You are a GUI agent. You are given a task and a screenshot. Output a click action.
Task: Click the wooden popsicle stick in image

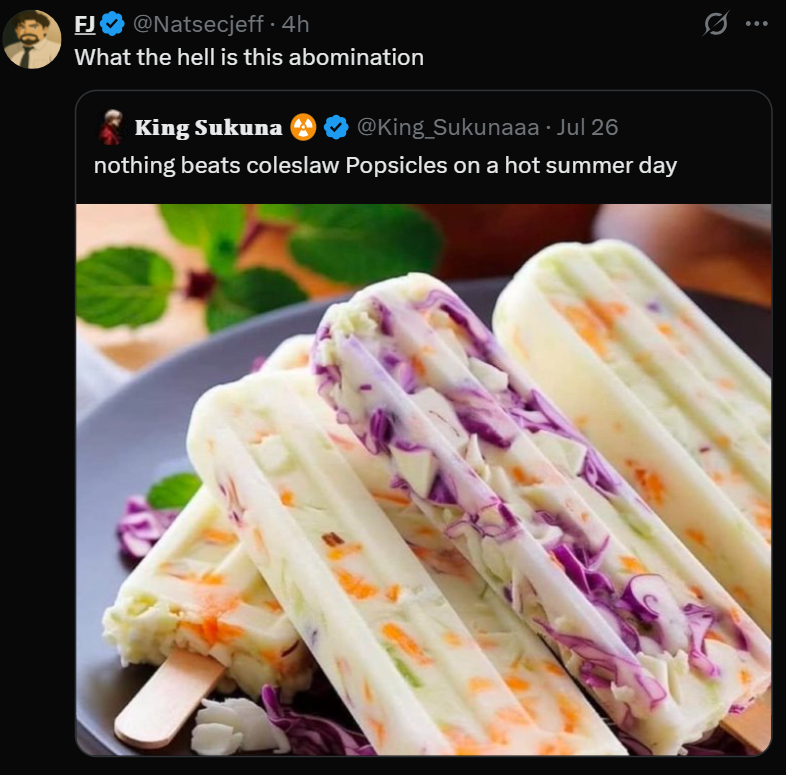(168, 698)
